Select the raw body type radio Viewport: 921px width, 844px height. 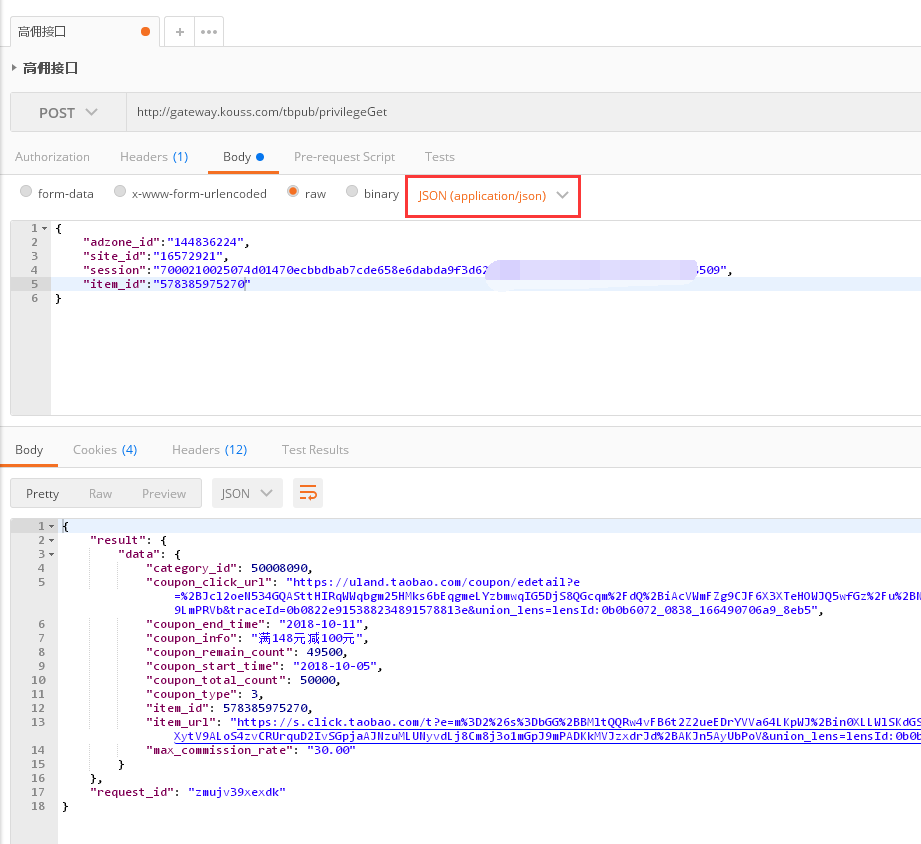[293, 192]
